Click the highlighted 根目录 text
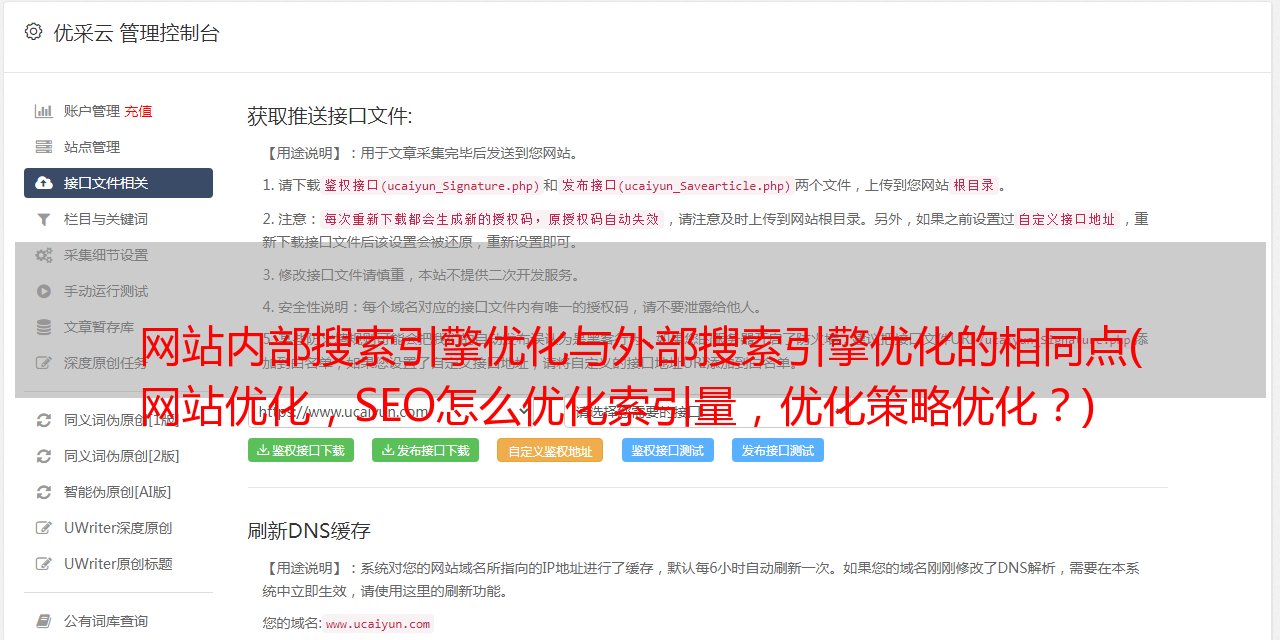1280x640 pixels. point(974,185)
